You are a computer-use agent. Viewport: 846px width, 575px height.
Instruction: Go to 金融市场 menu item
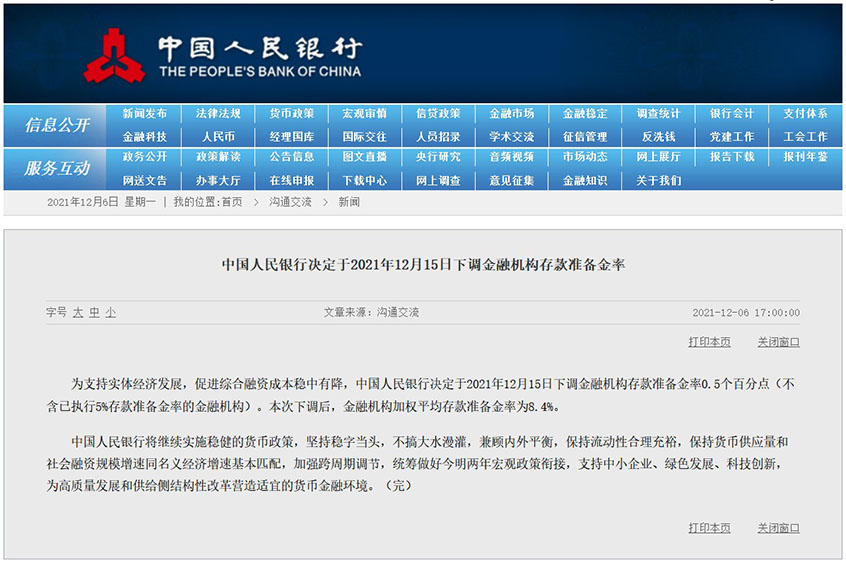(x=511, y=114)
